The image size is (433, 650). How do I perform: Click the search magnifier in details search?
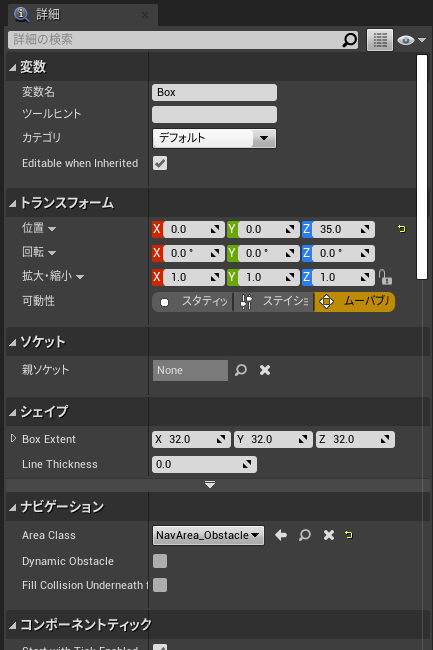pos(350,40)
